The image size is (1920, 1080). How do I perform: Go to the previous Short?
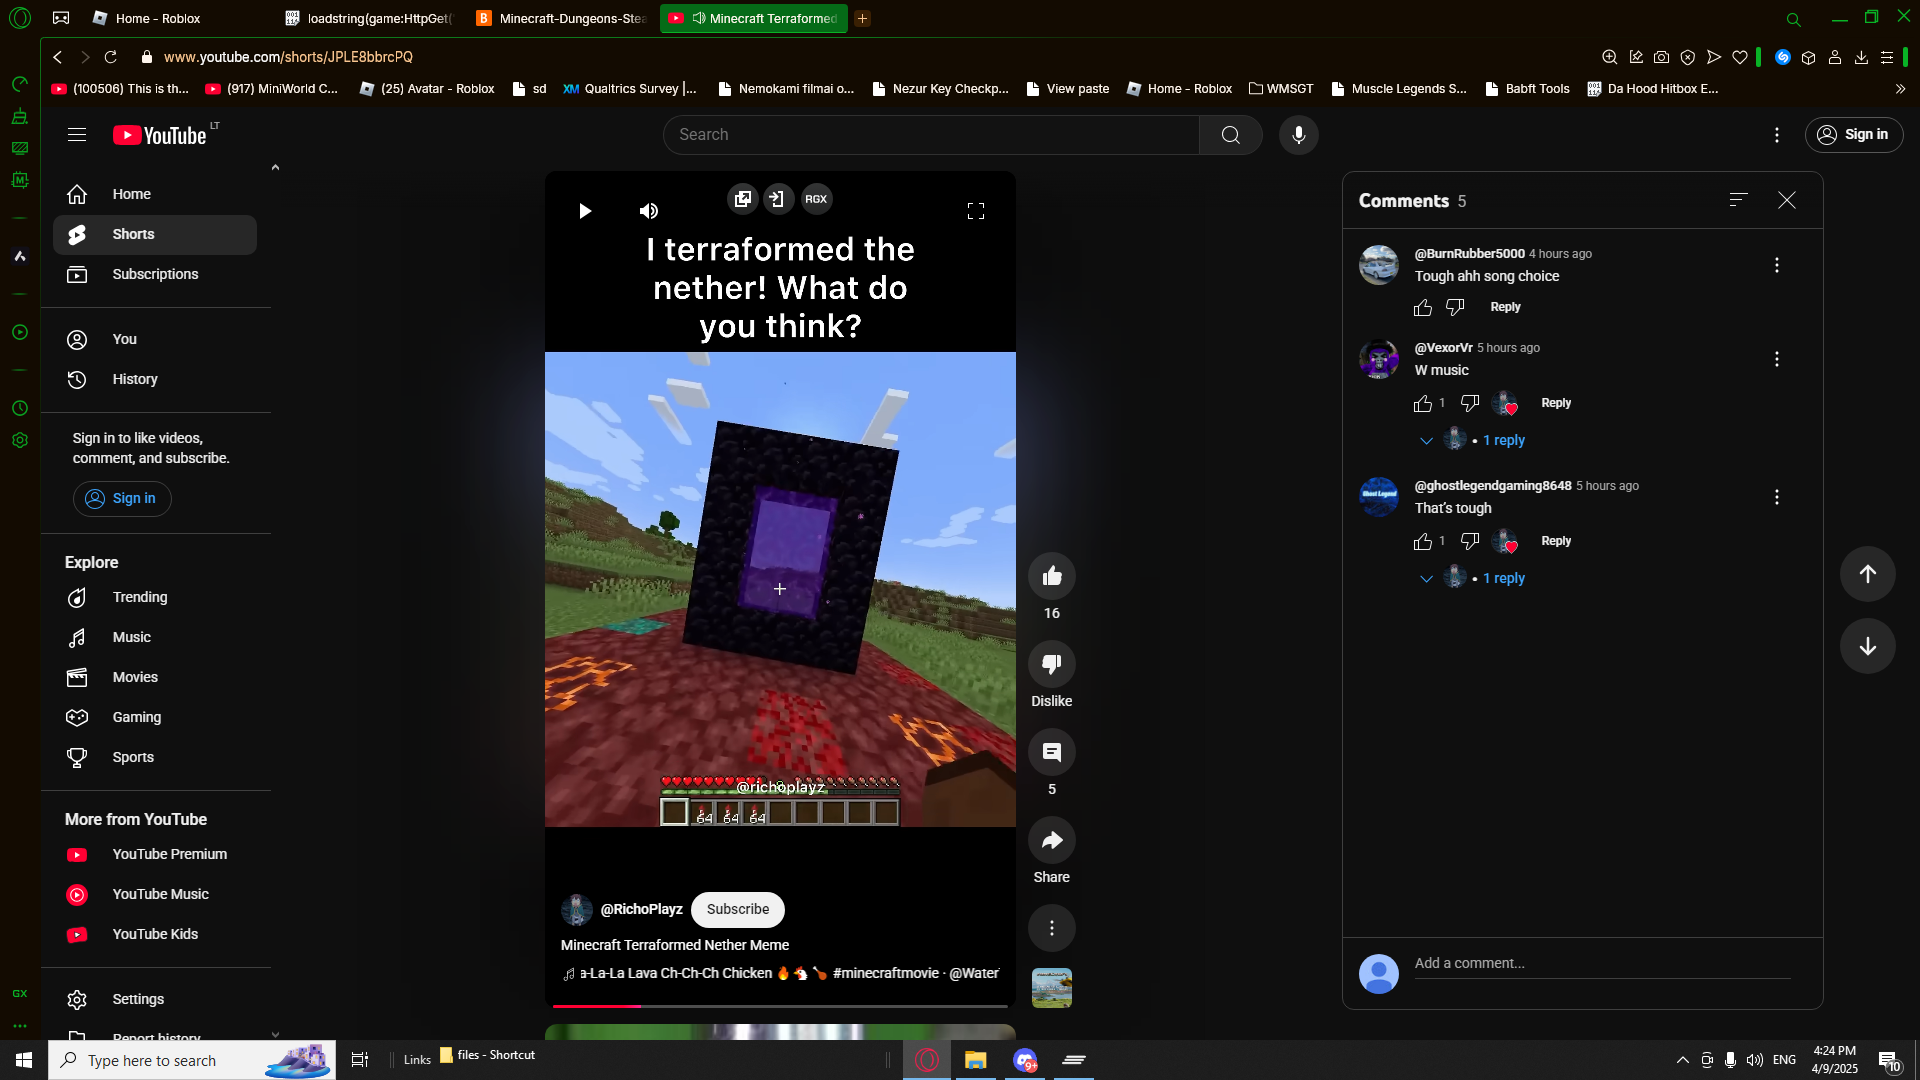1867,574
